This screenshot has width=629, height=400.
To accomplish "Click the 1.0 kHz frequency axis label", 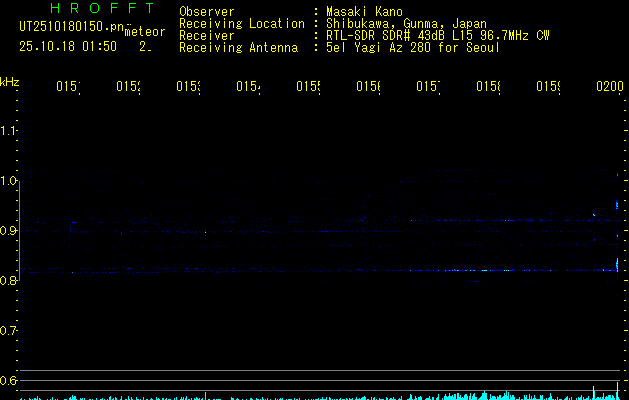I will [9, 181].
